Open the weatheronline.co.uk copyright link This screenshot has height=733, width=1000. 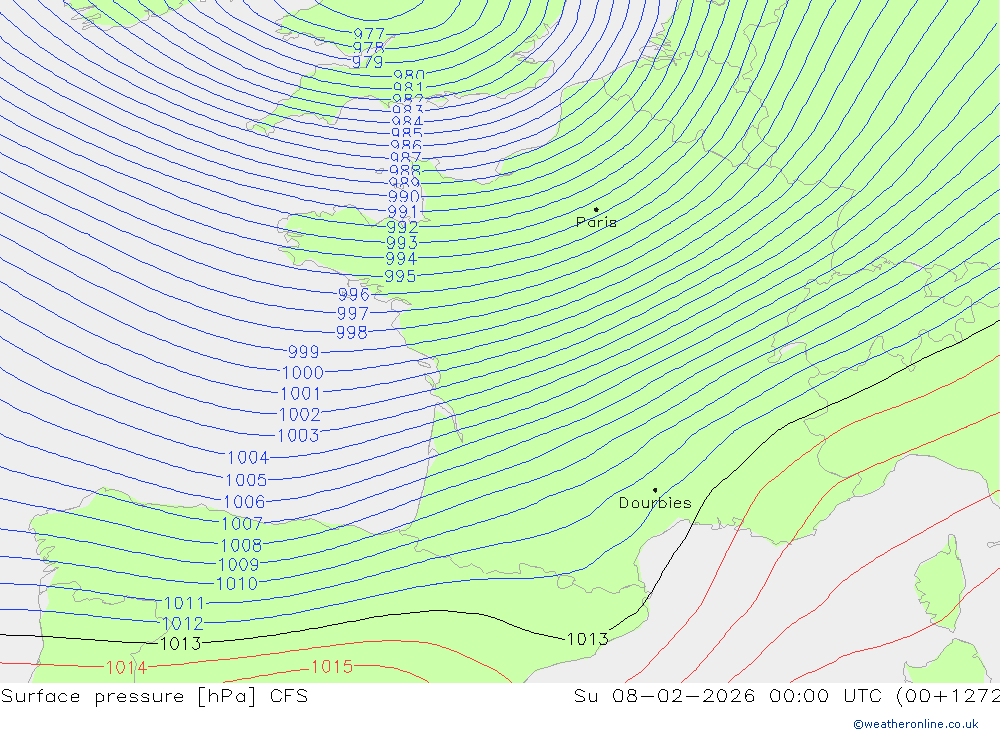click(916, 724)
